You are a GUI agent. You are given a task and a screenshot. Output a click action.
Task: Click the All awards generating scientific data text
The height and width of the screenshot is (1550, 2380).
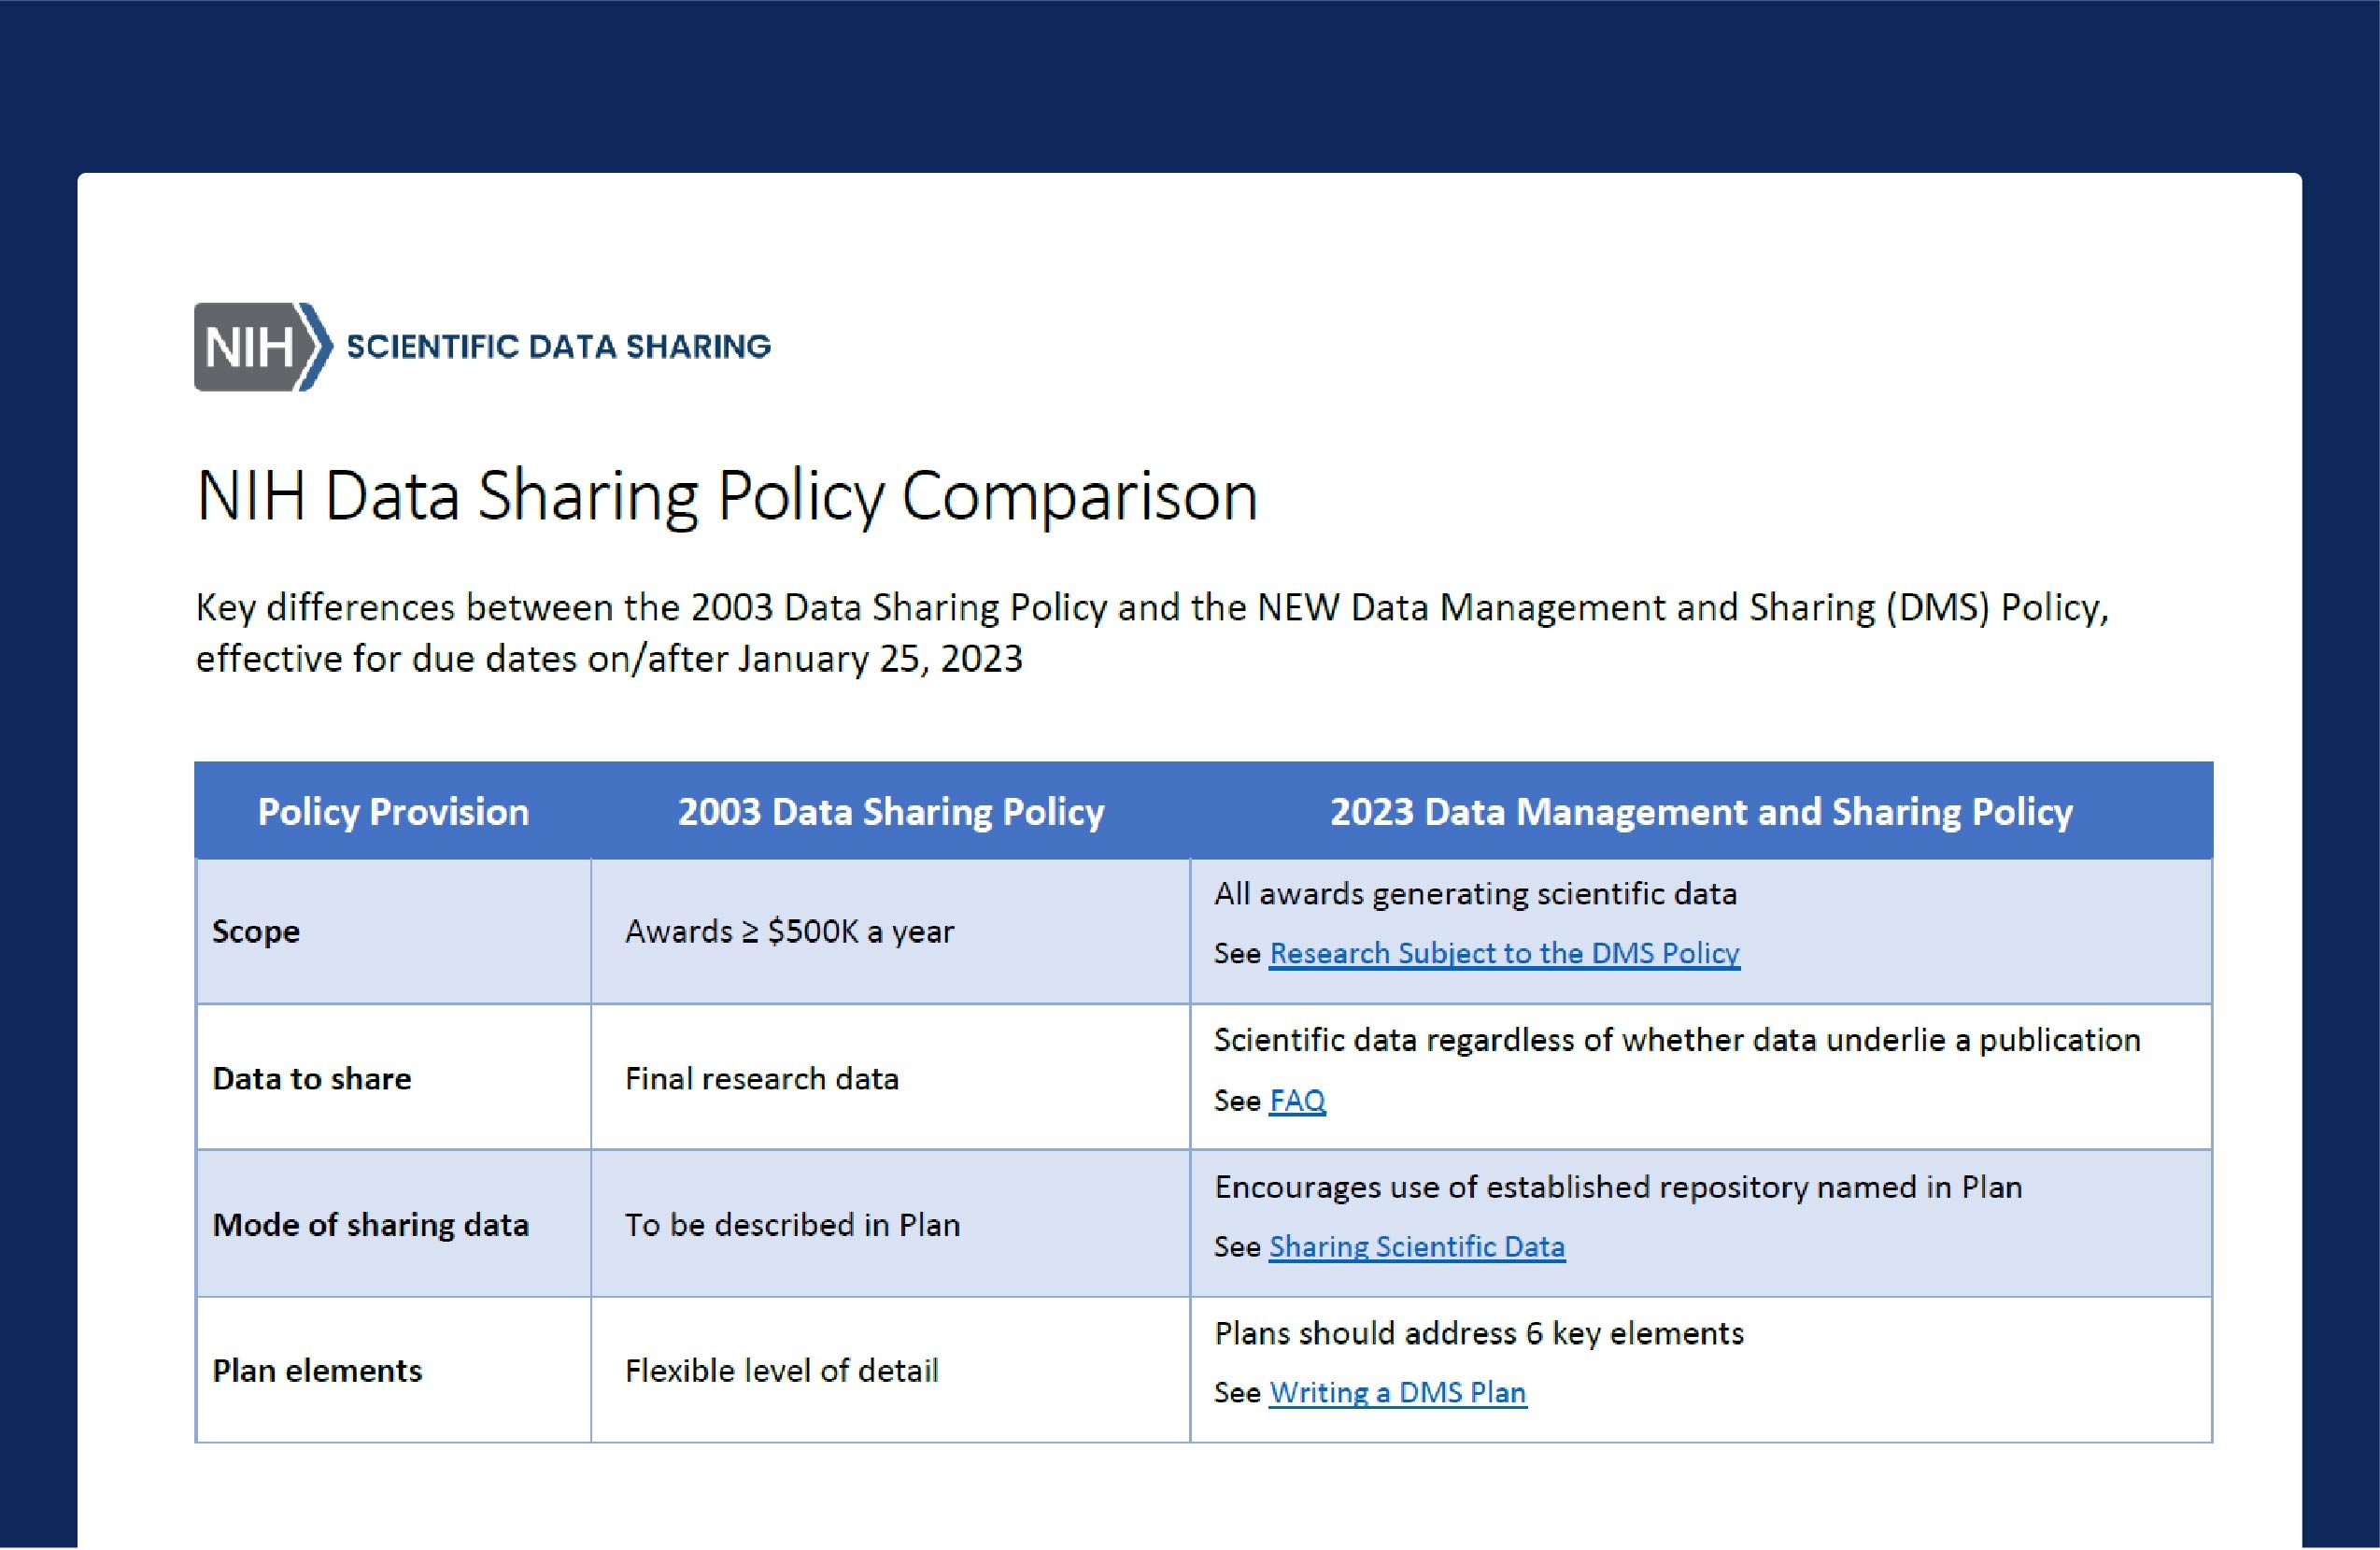pyautogui.click(x=1475, y=894)
